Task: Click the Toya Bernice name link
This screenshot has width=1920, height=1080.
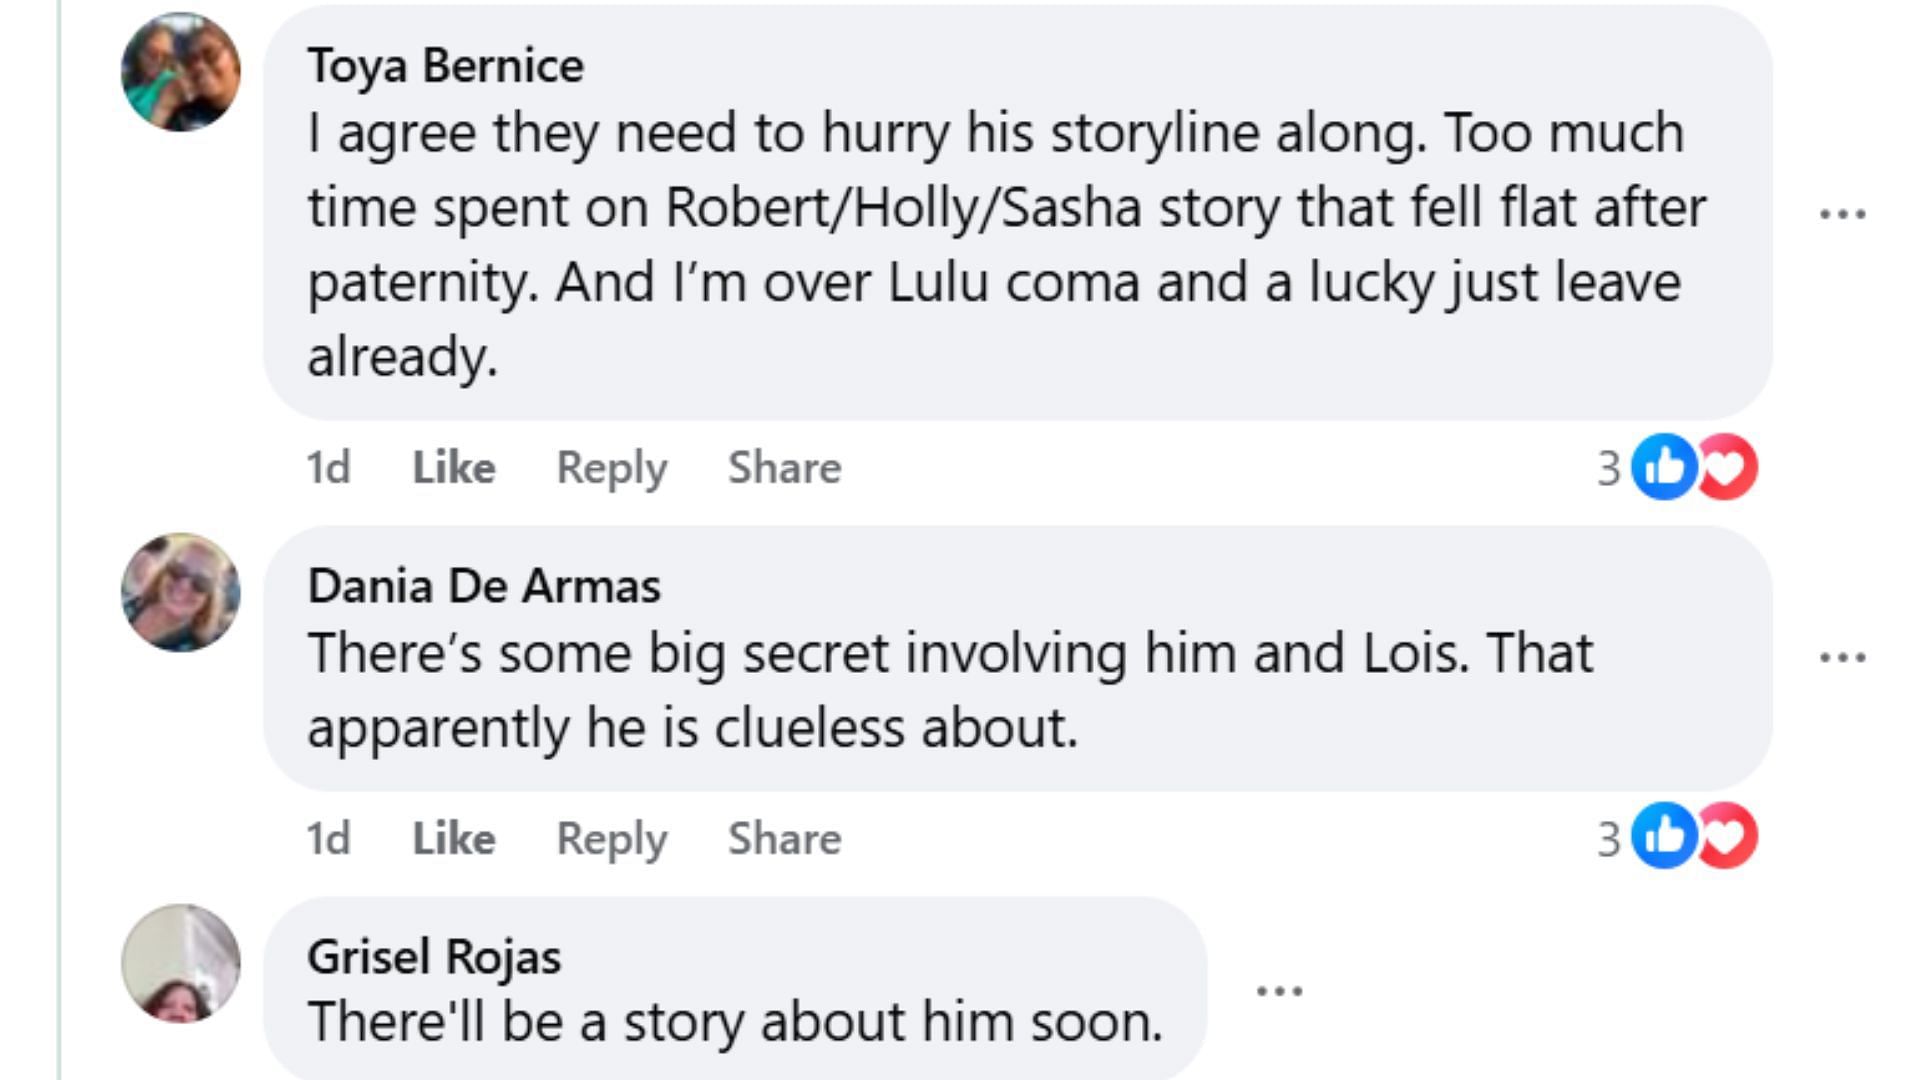Action: pos(445,66)
